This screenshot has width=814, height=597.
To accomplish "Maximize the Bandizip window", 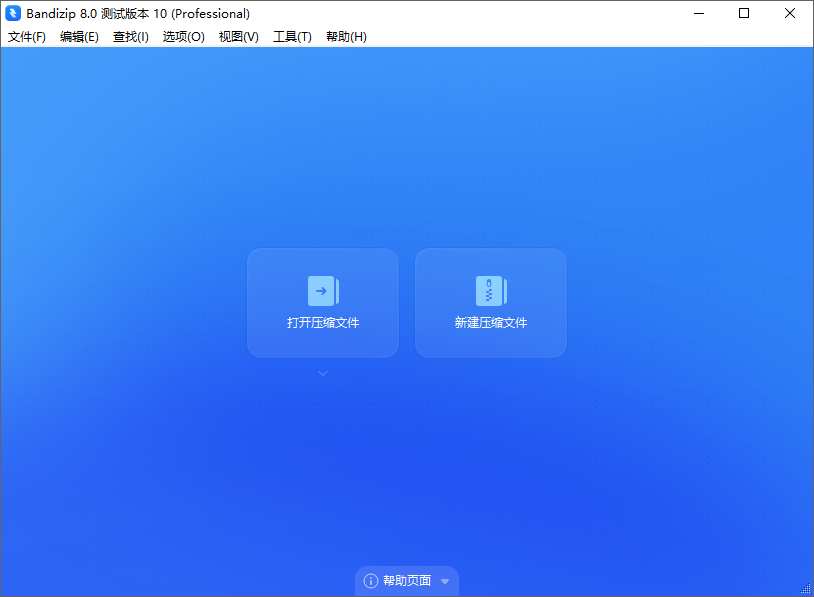I will [x=744, y=14].
